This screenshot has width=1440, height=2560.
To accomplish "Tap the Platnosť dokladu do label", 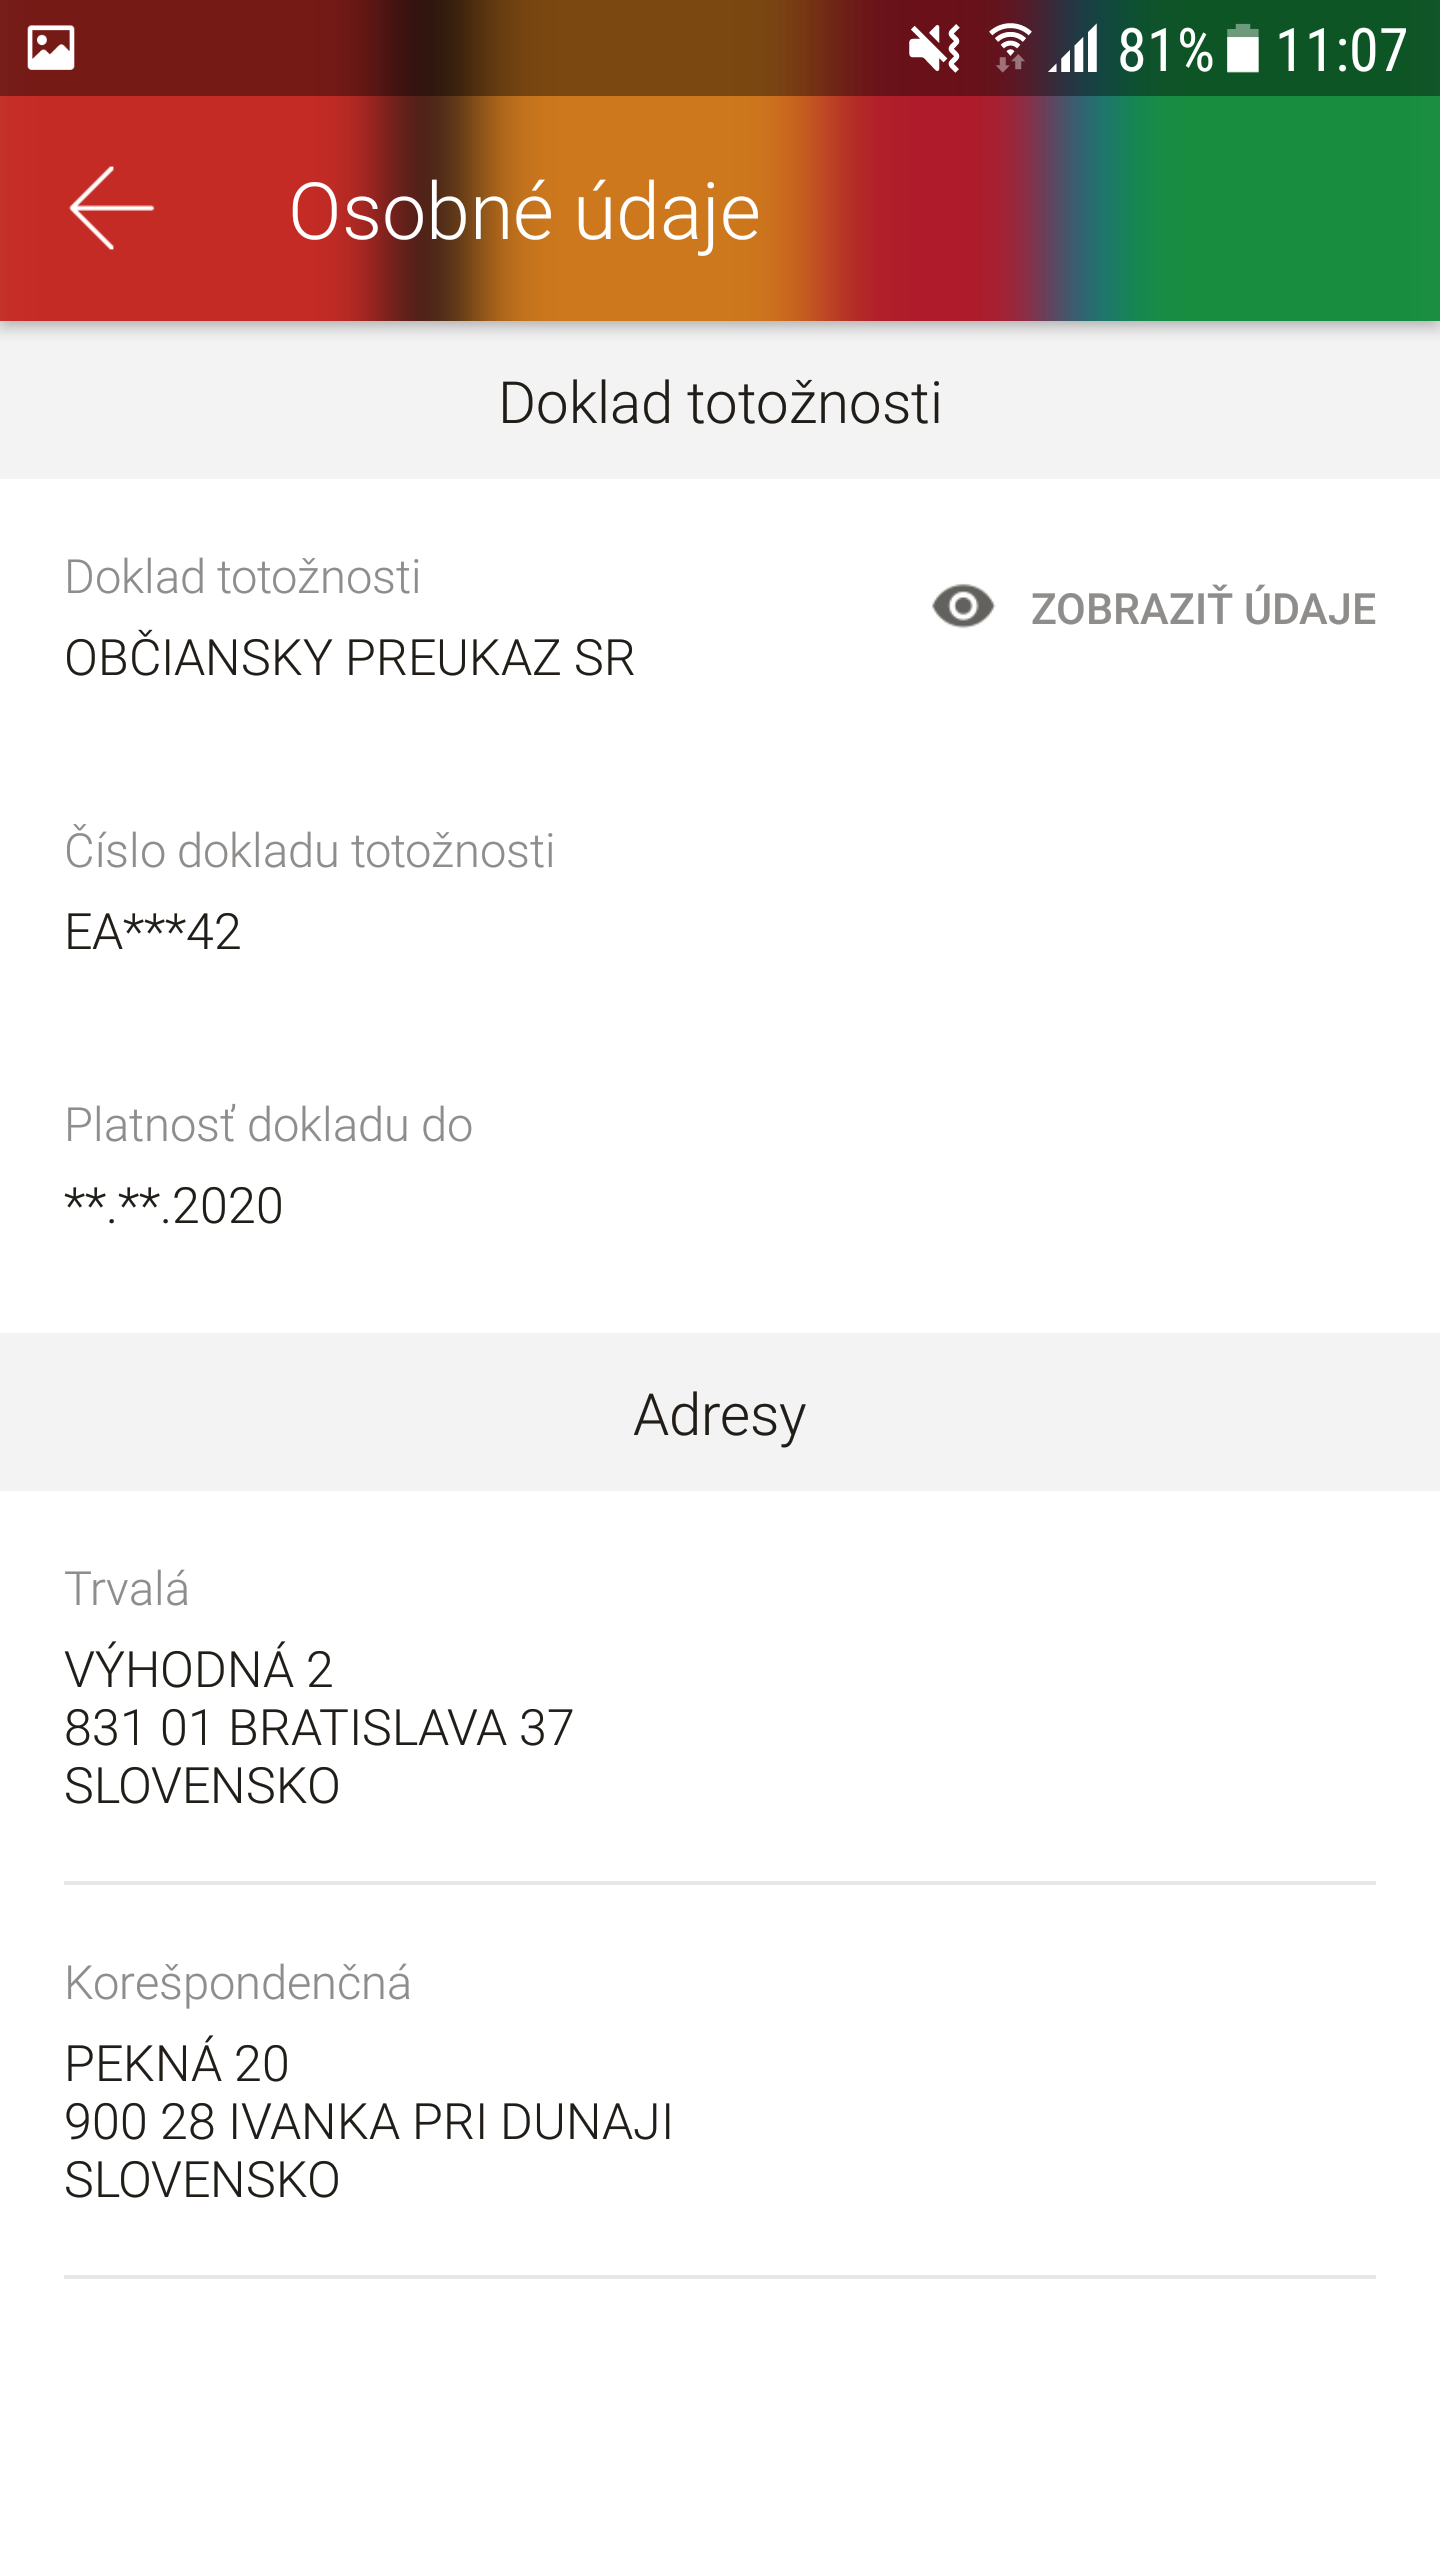I will click(x=268, y=1125).
